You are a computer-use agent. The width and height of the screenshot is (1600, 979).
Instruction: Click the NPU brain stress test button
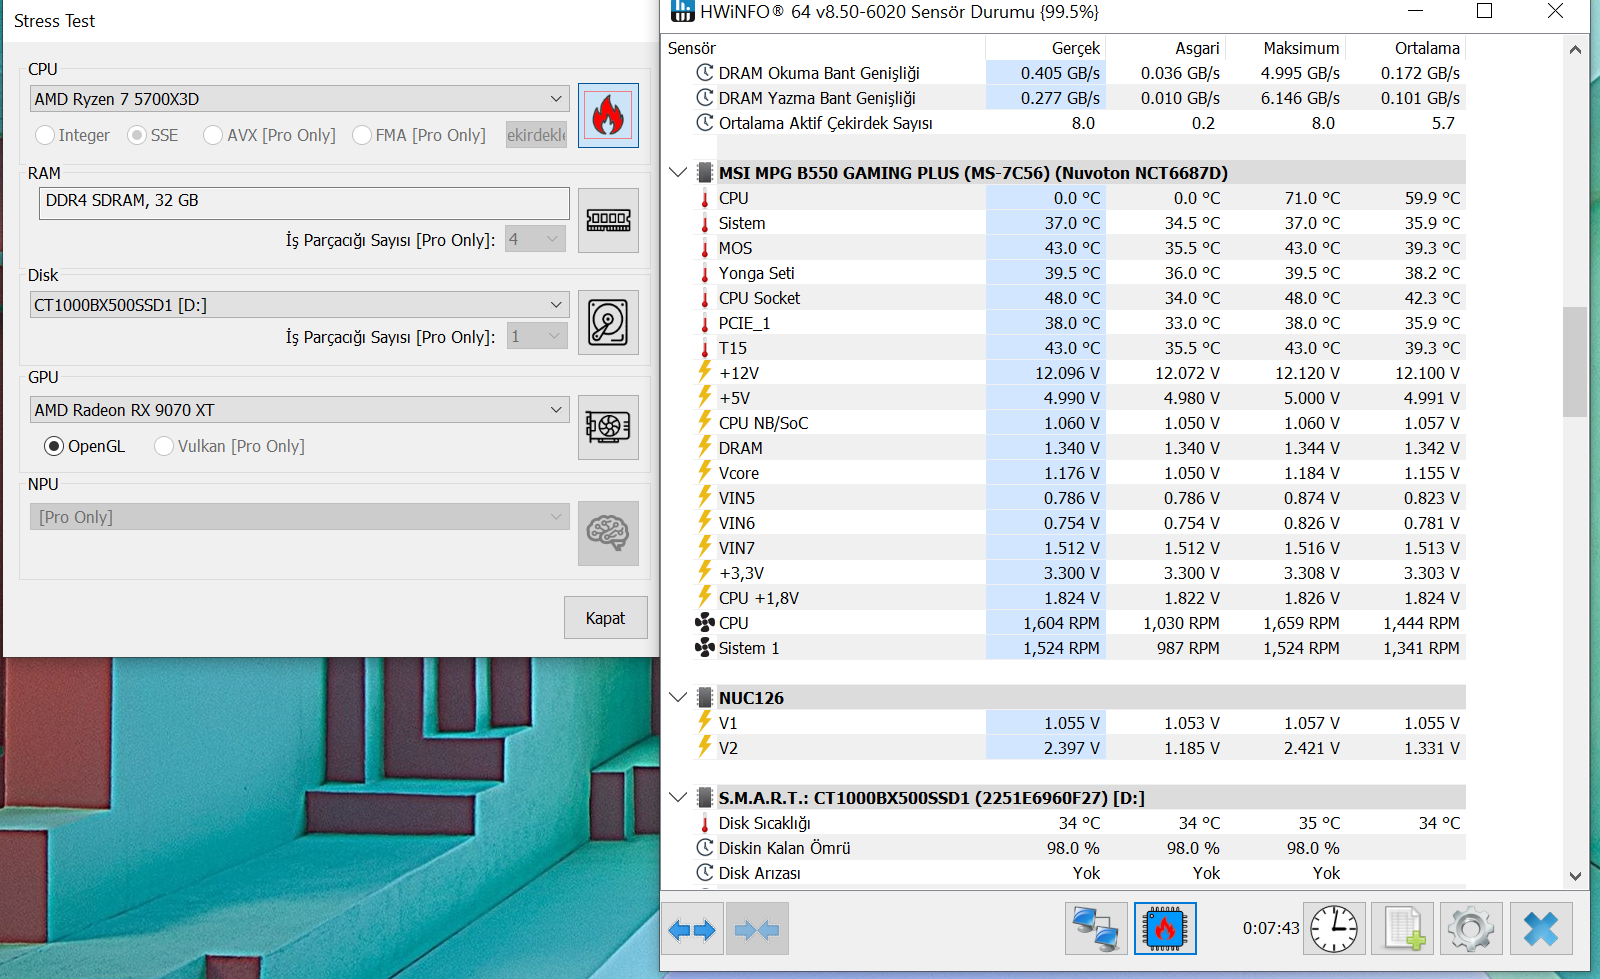[608, 533]
